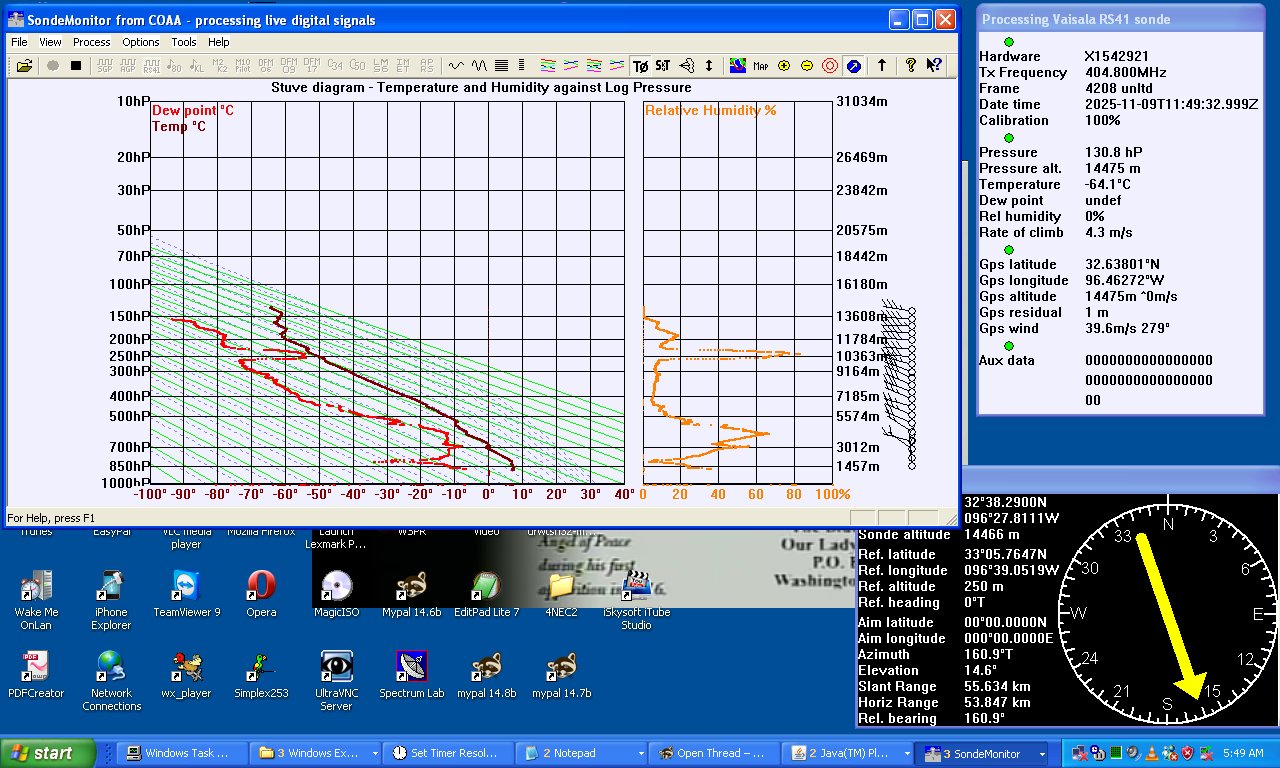Select the Stuve diagram Tø toolbar icon
The height and width of the screenshot is (768, 1280).
640,66
